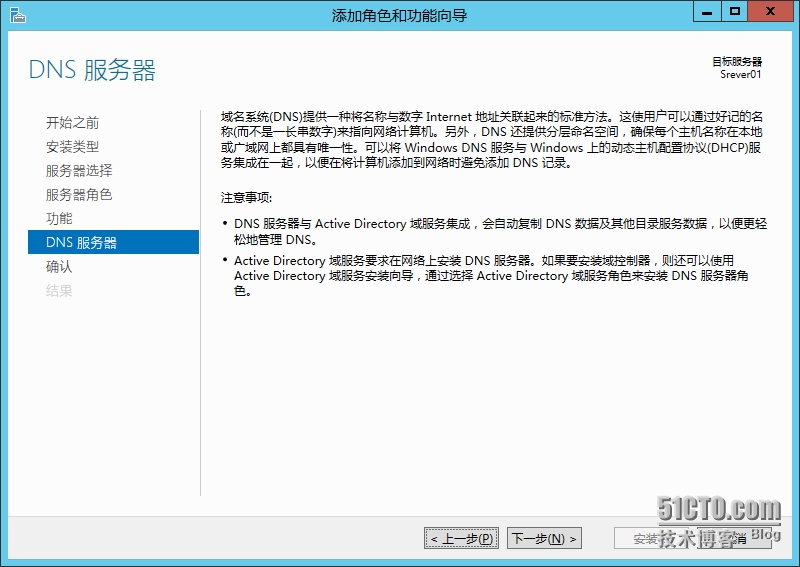Click the disabled 安装 button

point(654,538)
